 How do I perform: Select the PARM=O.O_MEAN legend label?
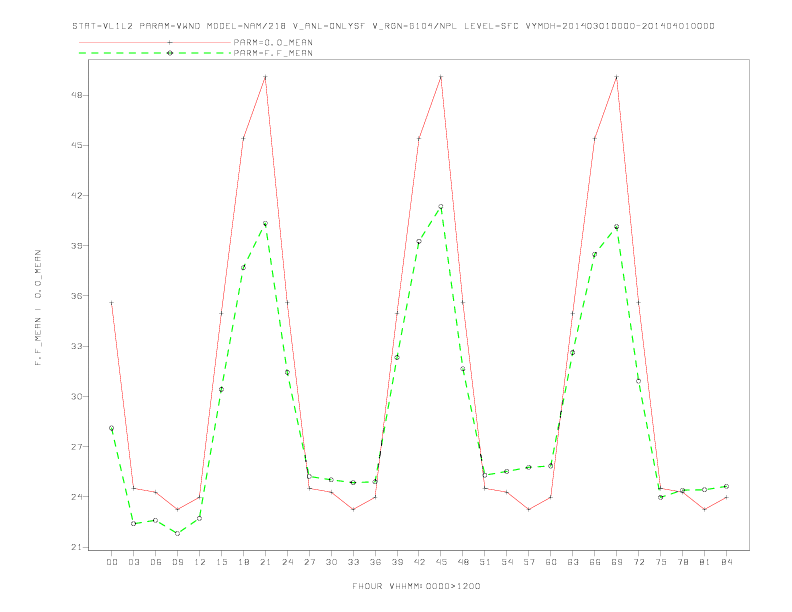point(273,42)
